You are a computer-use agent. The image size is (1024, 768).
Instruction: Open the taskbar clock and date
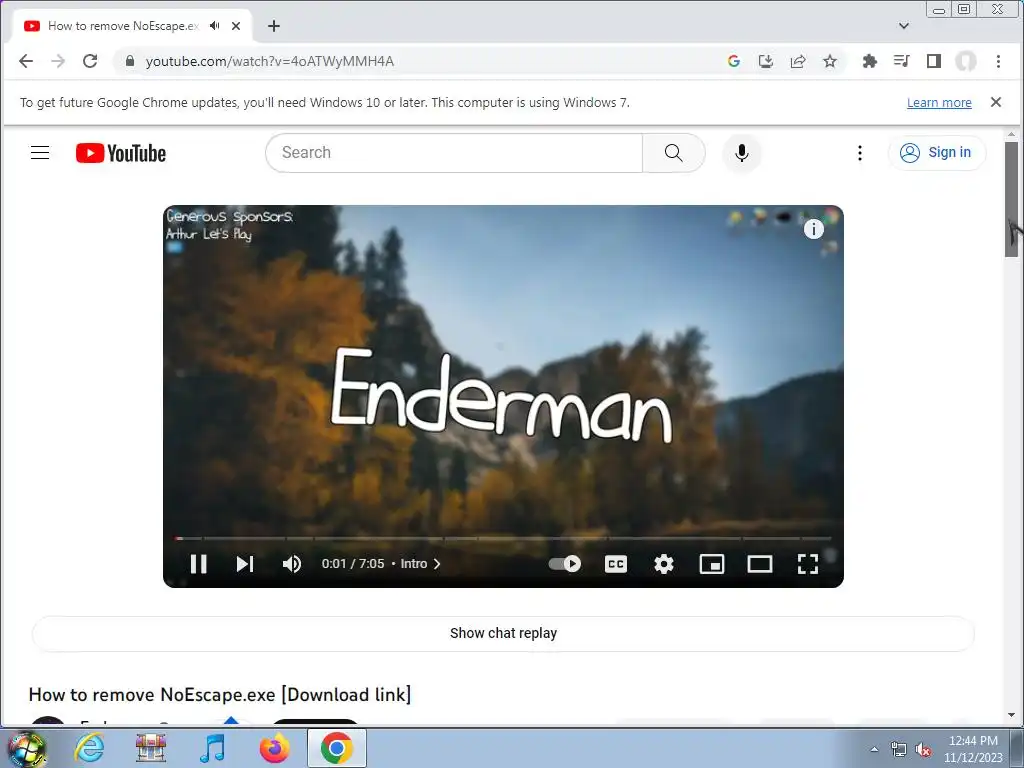tap(972, 749)
